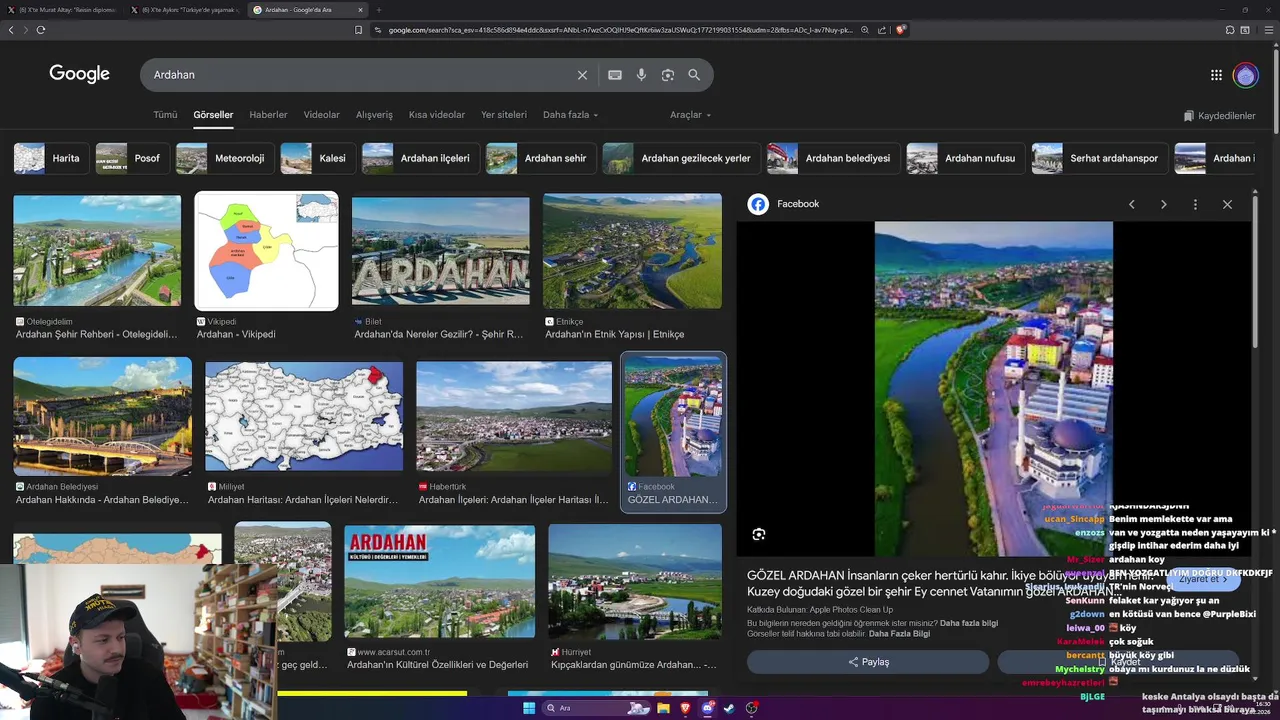Open Brave browser from taskbar
This screenshot has width=1280, height=720.
pos(686,708)
